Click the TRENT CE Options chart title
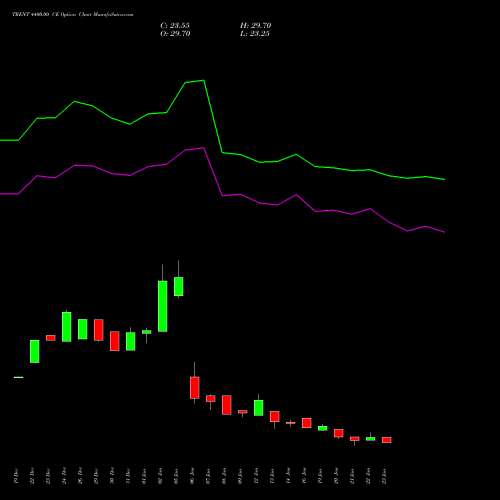The height and width of the screenshot is (500, 500). (73, 15)
